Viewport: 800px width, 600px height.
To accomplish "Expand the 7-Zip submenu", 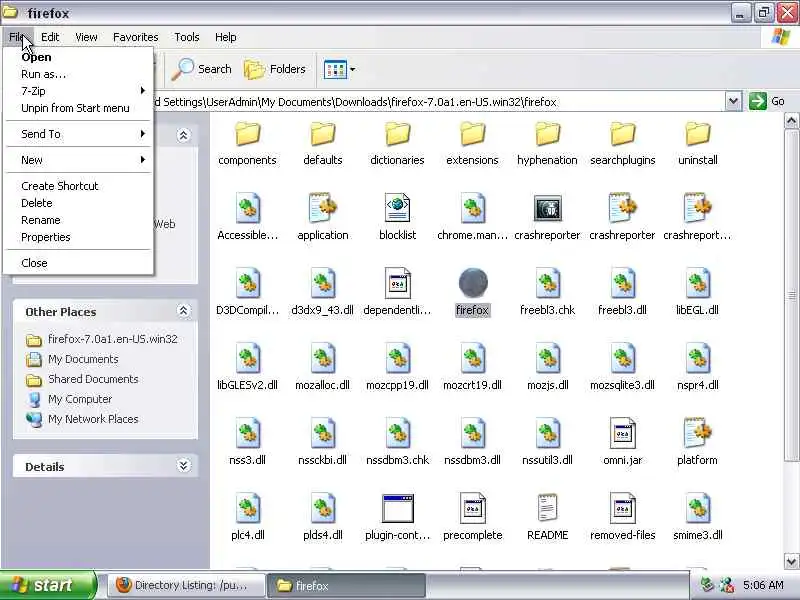I will [x=78, y=91].
